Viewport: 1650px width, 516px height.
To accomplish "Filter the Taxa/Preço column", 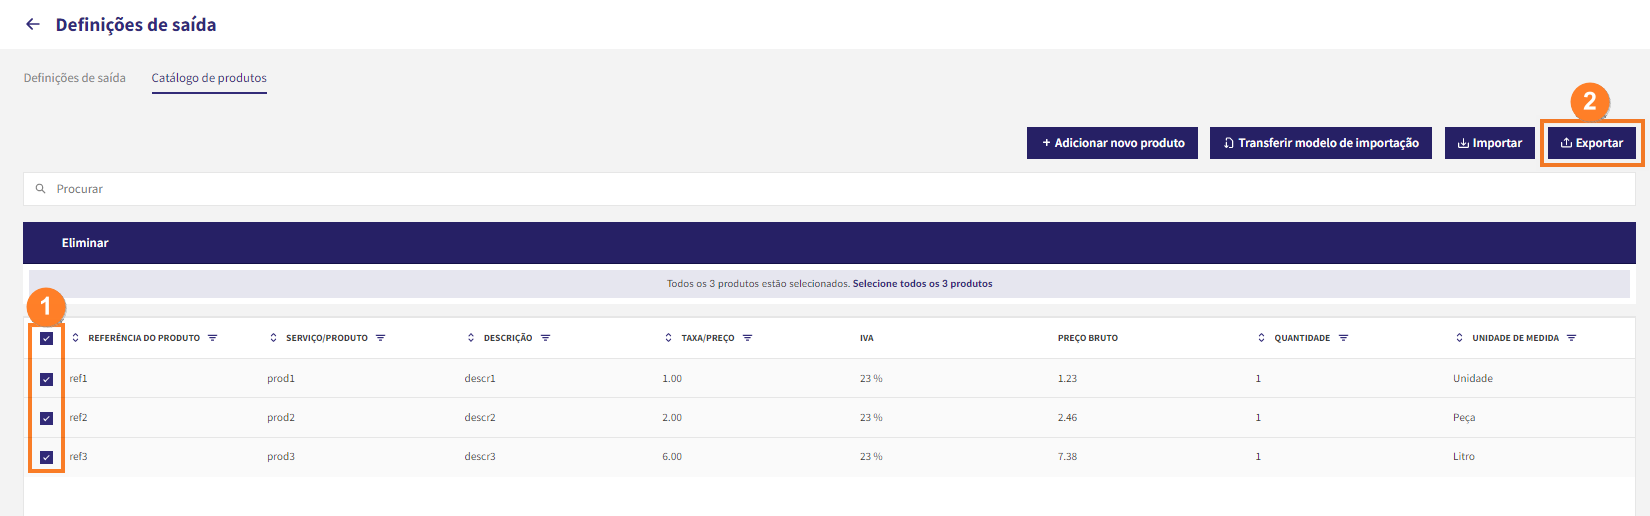I will 747,338.
